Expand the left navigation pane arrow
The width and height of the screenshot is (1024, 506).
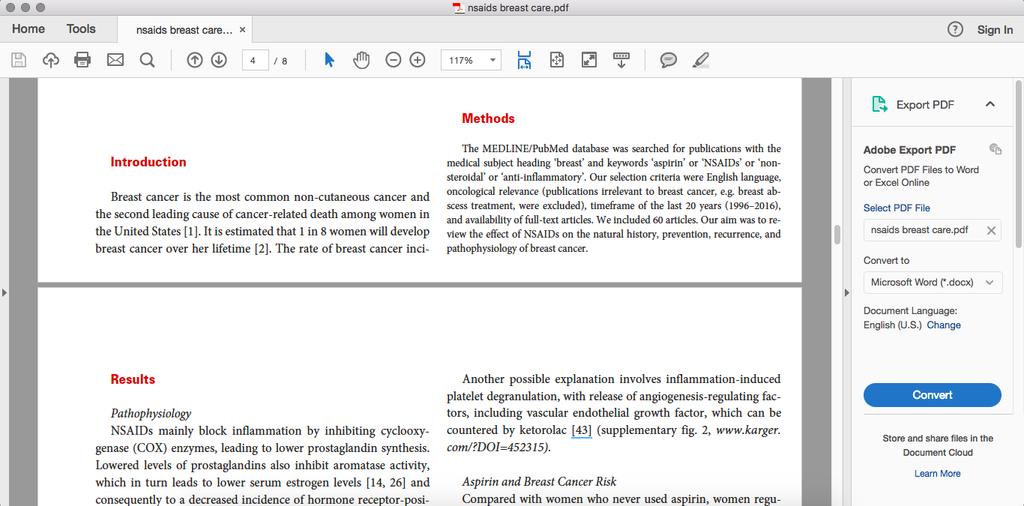(4, 293)
